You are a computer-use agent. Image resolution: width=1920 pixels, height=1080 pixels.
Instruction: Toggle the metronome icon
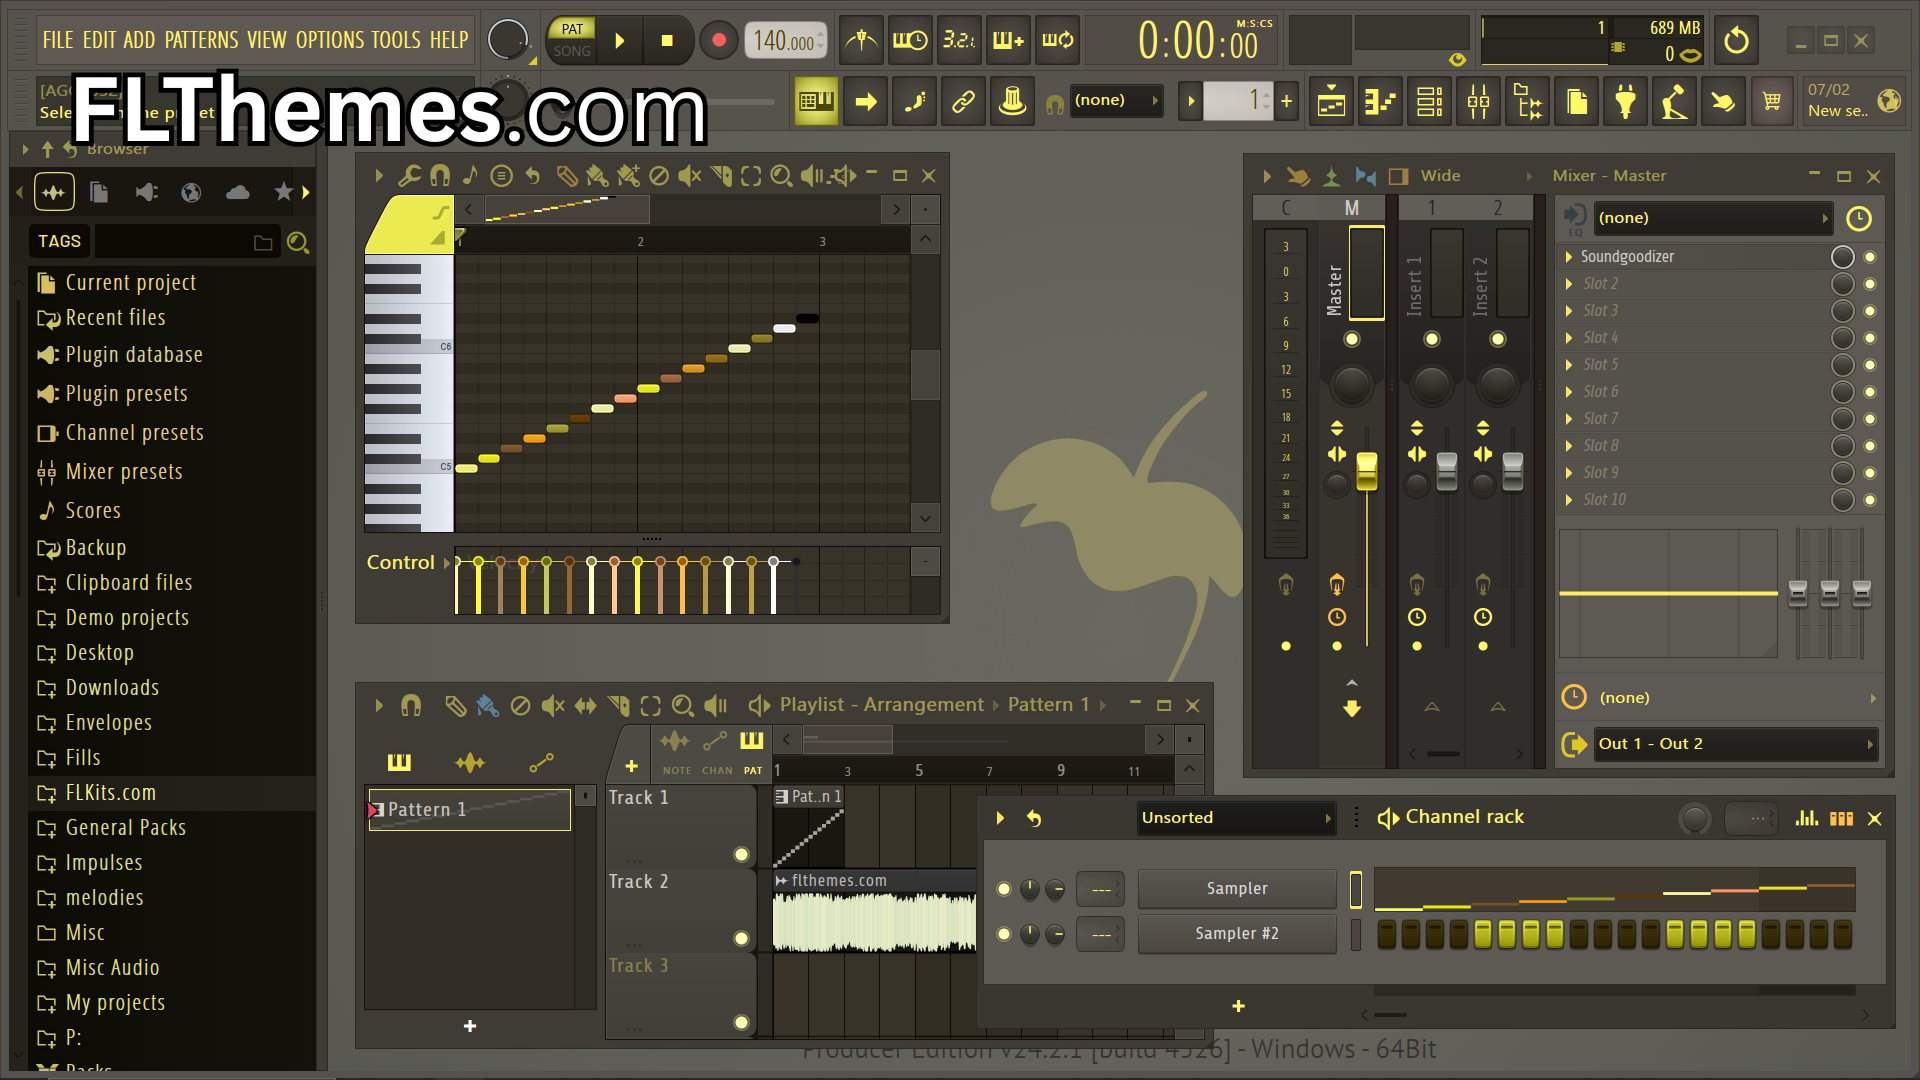861,40
